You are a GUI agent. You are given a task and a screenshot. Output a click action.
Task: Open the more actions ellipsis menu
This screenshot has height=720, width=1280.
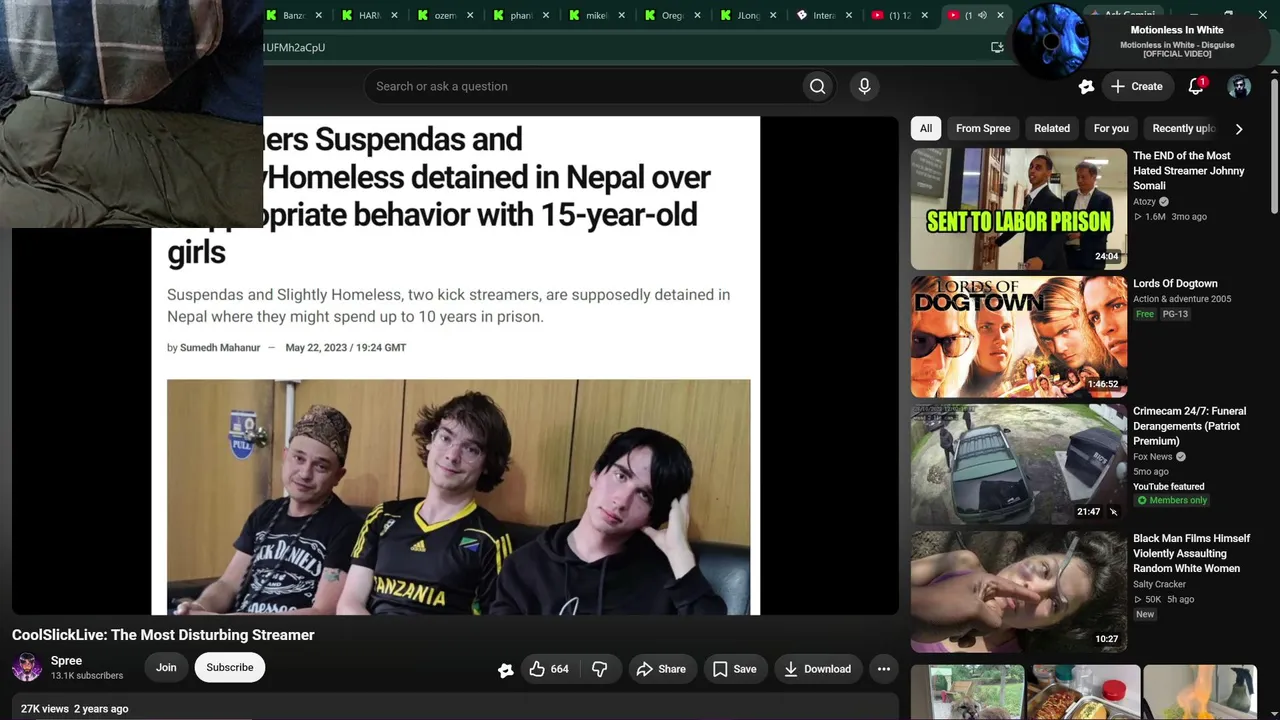pyautogui.click(x=884, y=669)
